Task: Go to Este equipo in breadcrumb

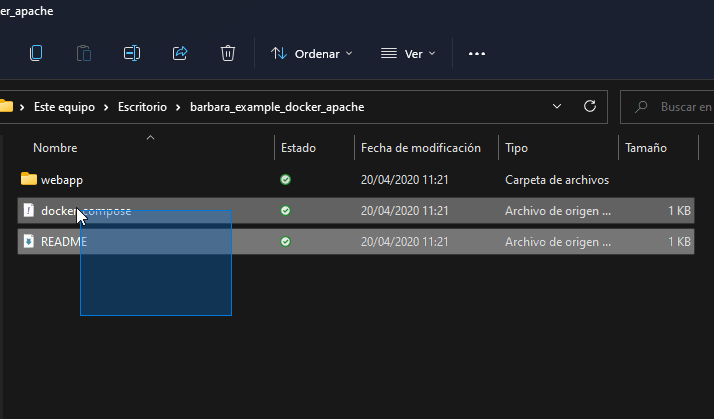Action: point(64,107)
